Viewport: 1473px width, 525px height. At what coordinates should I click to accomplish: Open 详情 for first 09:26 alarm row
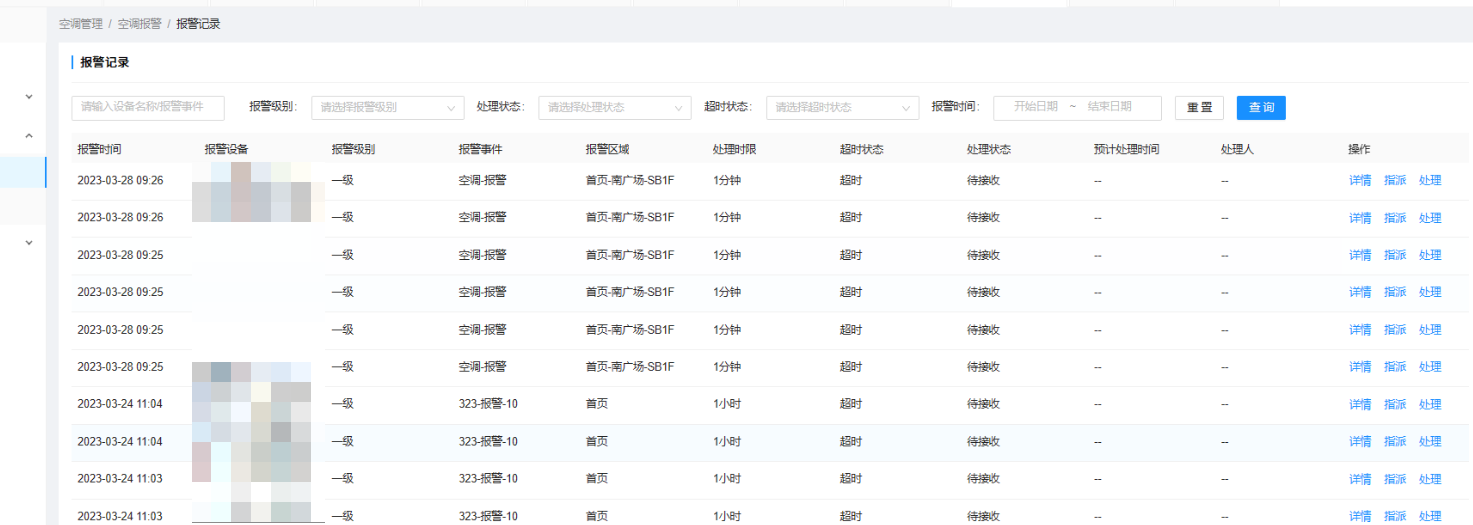pyautogui.click(x=1360, y=180)
